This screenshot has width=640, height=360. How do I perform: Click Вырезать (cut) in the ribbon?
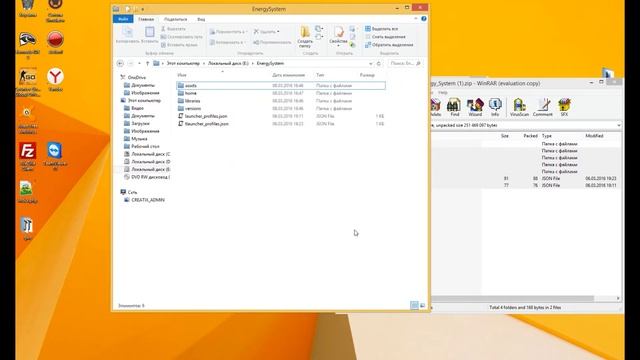[x=173, y=29]
